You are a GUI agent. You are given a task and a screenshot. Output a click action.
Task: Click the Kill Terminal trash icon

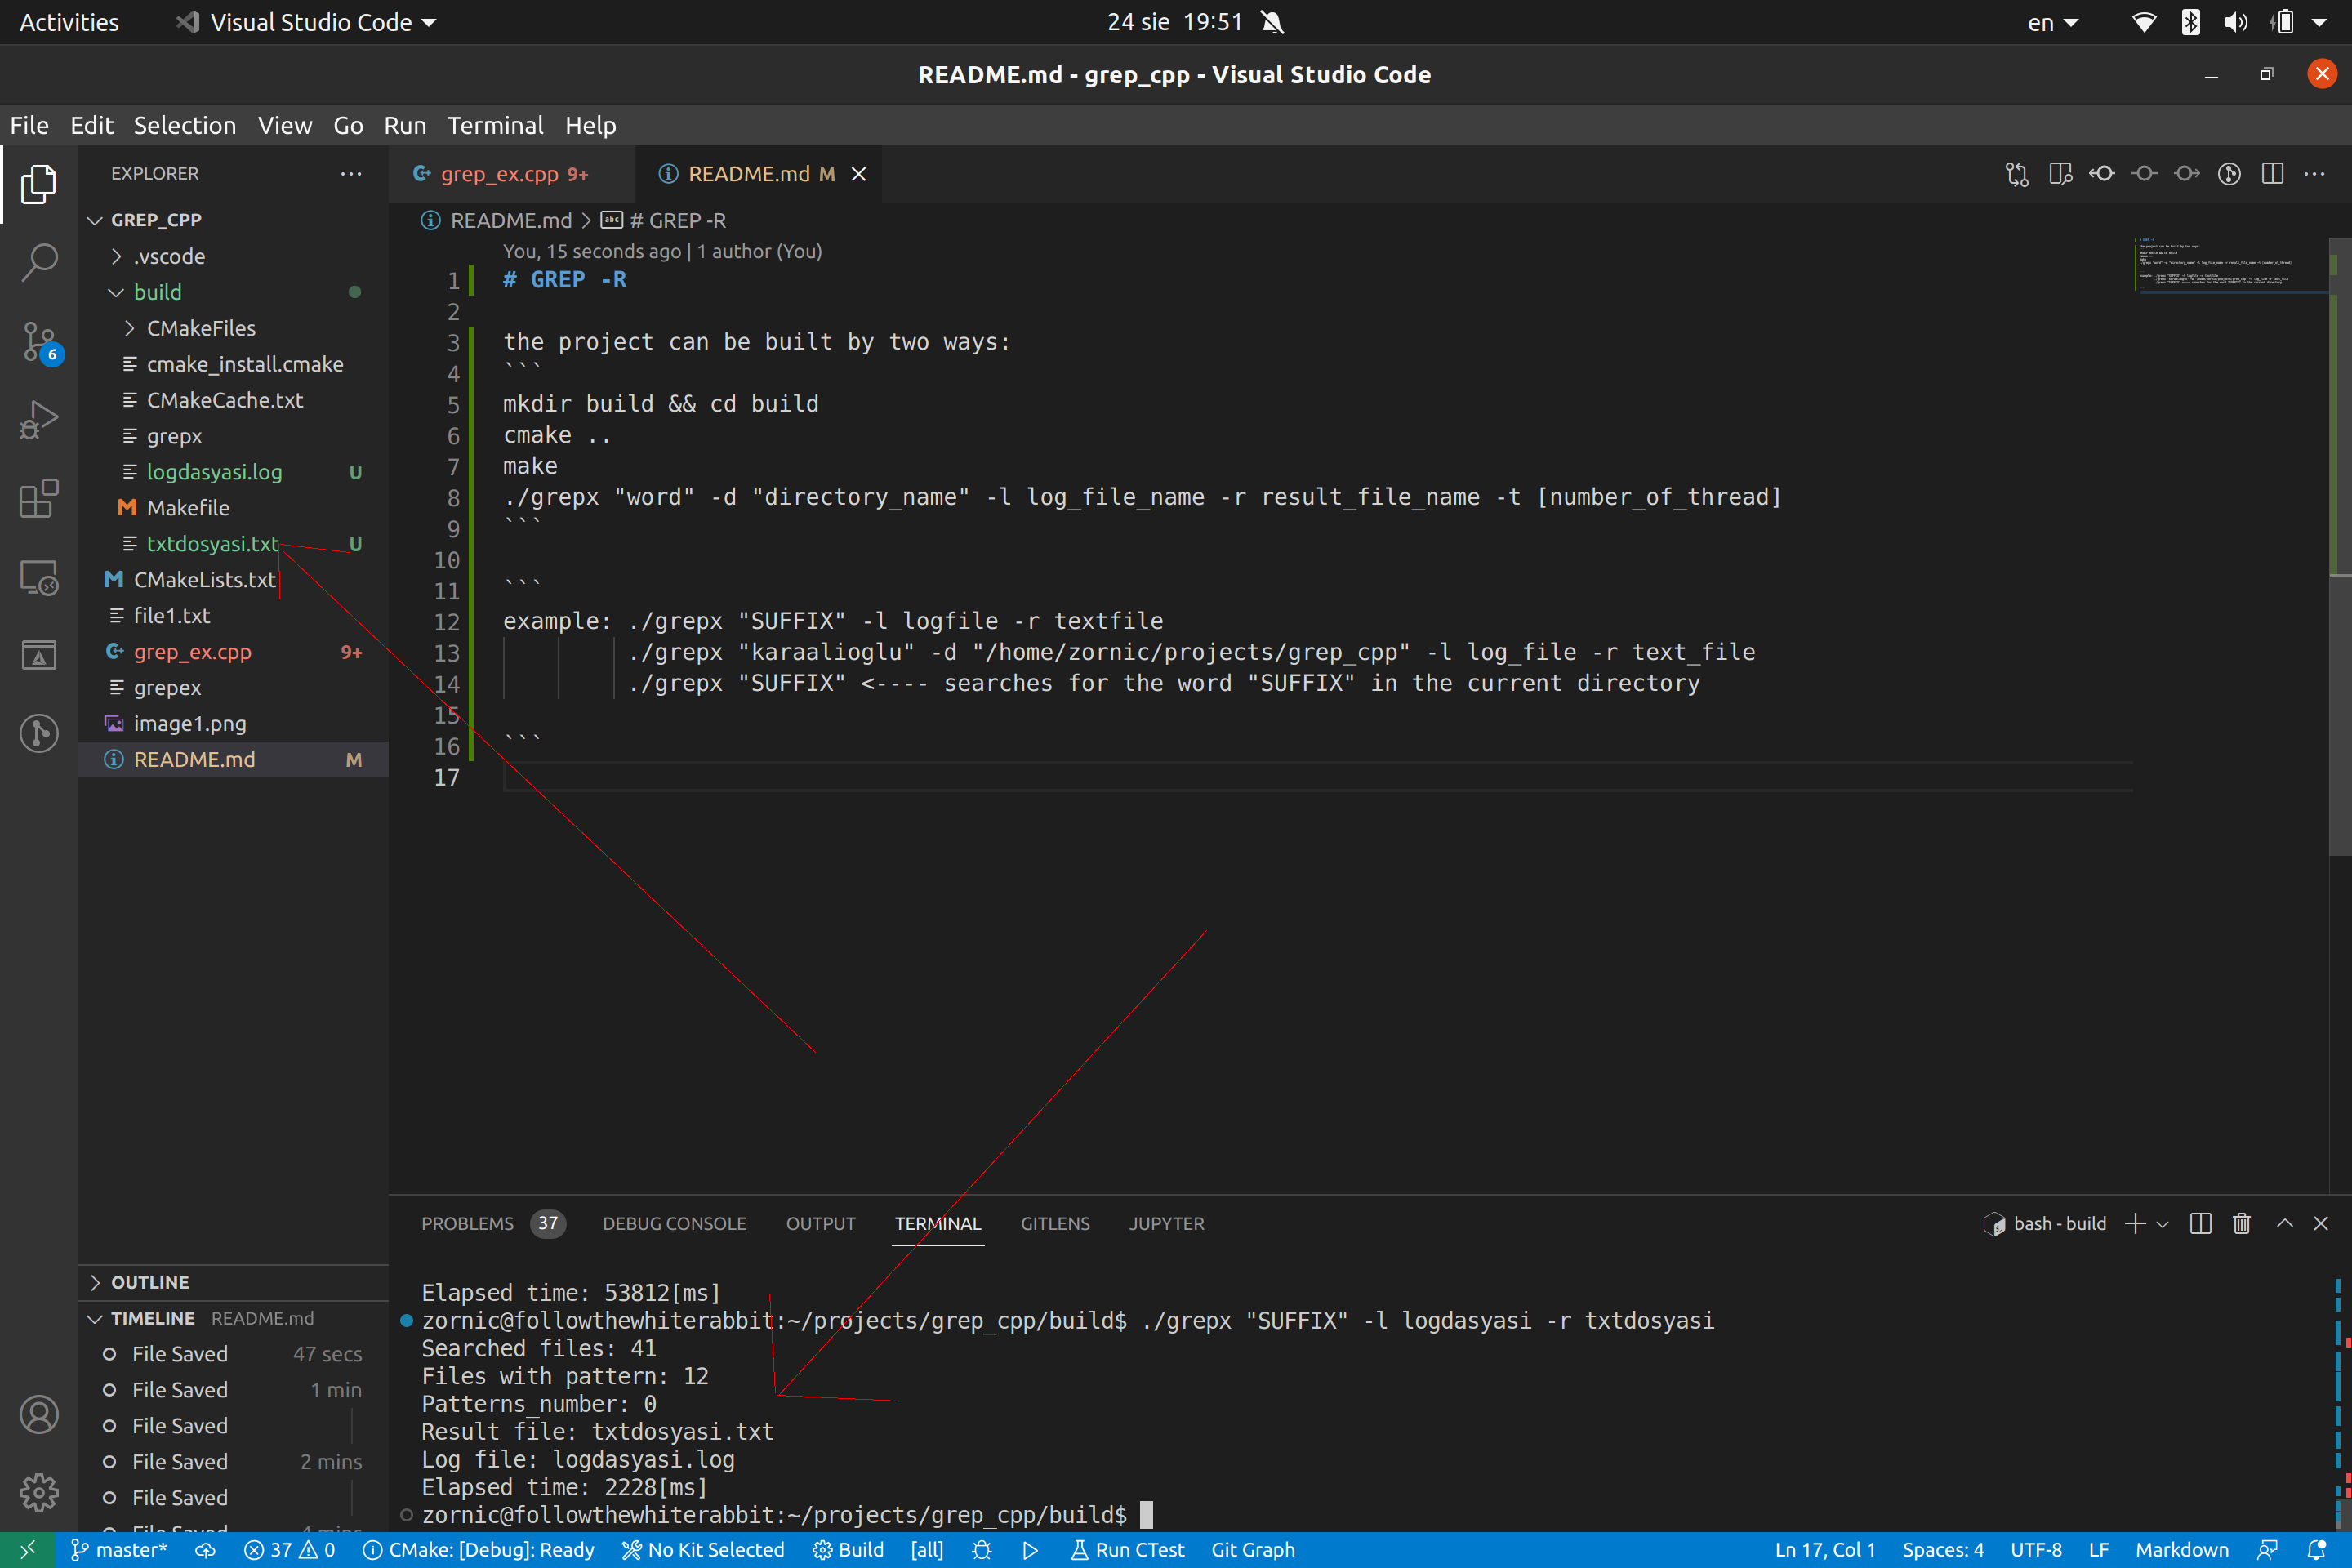point(2241,1223)
